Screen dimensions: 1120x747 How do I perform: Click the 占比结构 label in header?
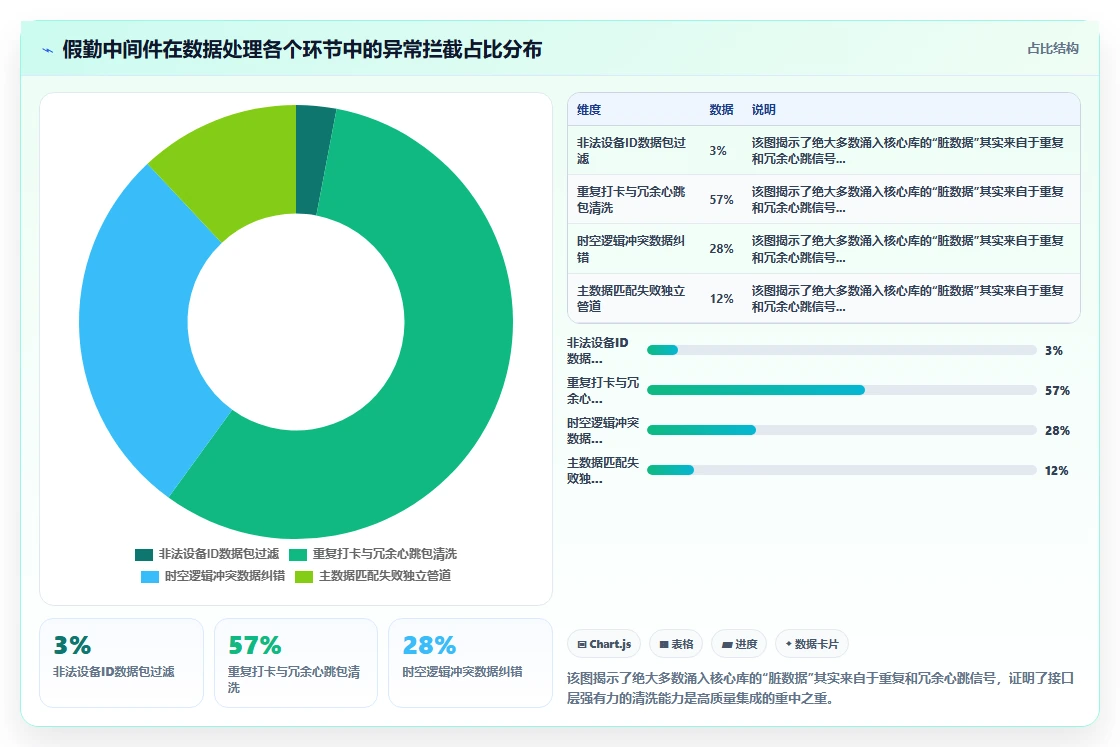[x=1052, y=49]
